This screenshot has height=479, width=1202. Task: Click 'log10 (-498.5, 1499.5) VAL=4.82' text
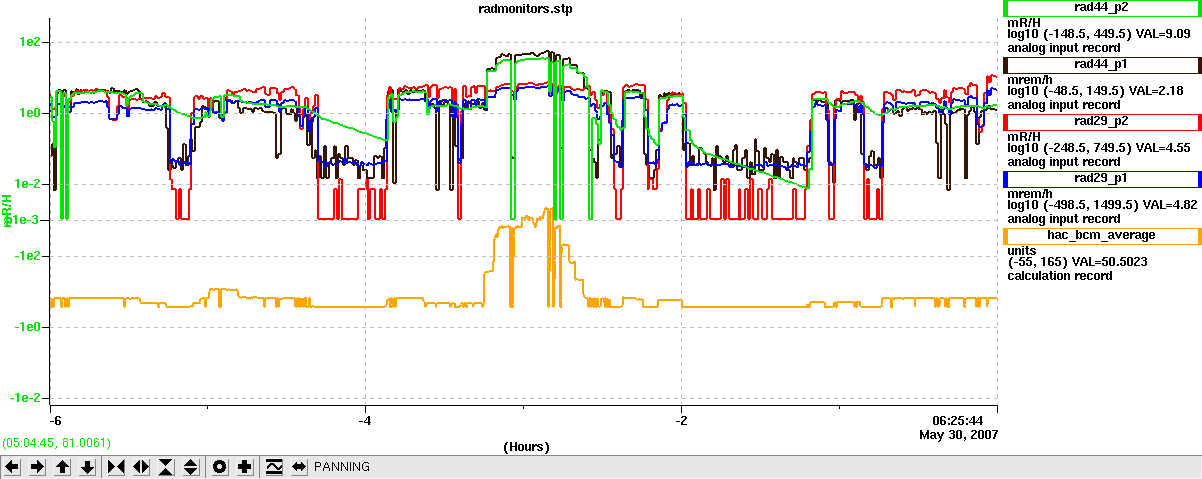click(1101, 205)
